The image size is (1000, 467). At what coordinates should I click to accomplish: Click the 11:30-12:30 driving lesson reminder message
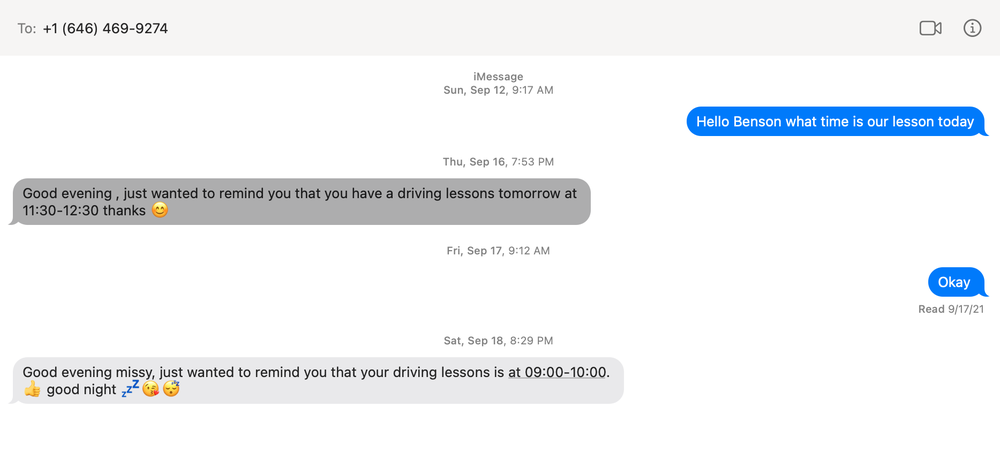tap(300, 201)
